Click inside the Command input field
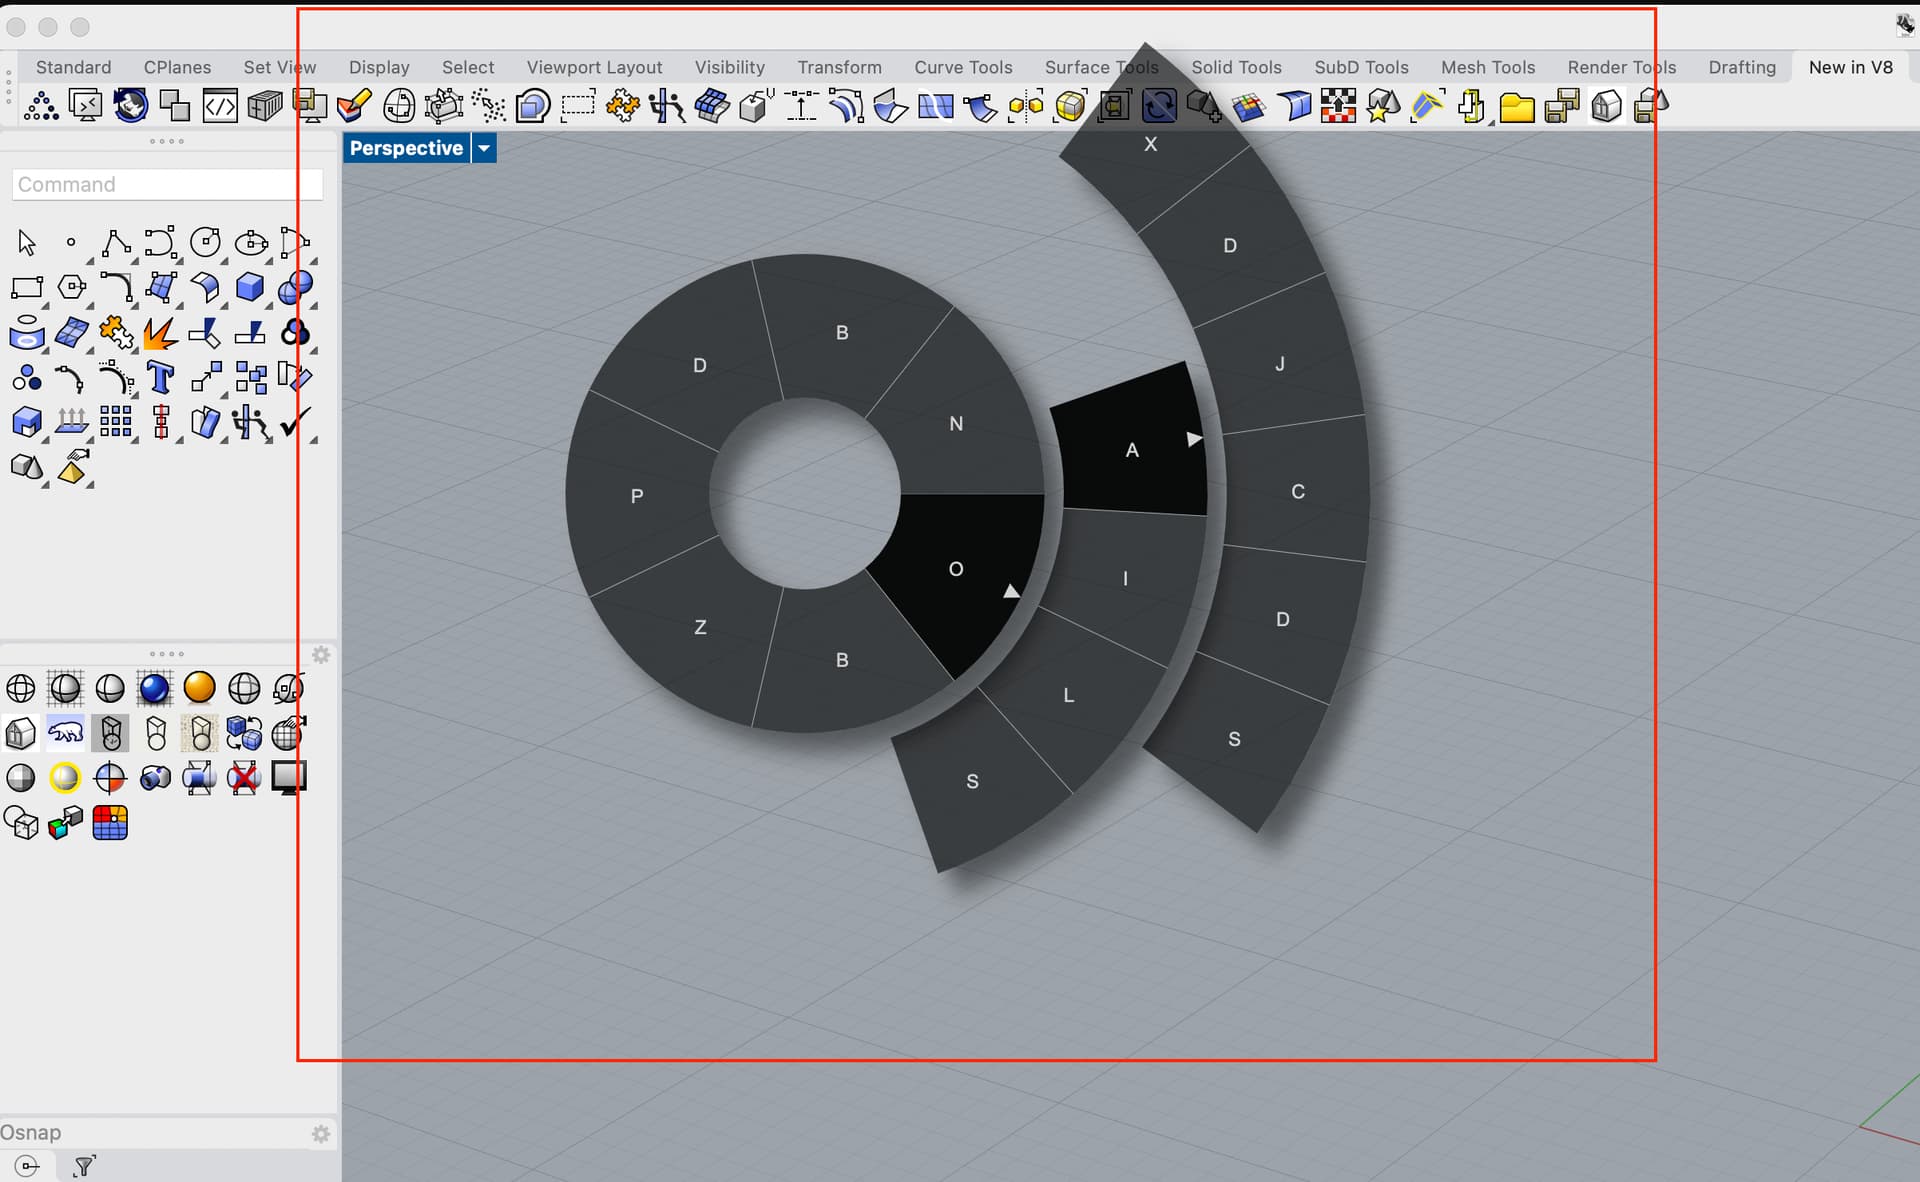Image resolution: width=1920 pixels, height=1182 pixels. [166, 184]
